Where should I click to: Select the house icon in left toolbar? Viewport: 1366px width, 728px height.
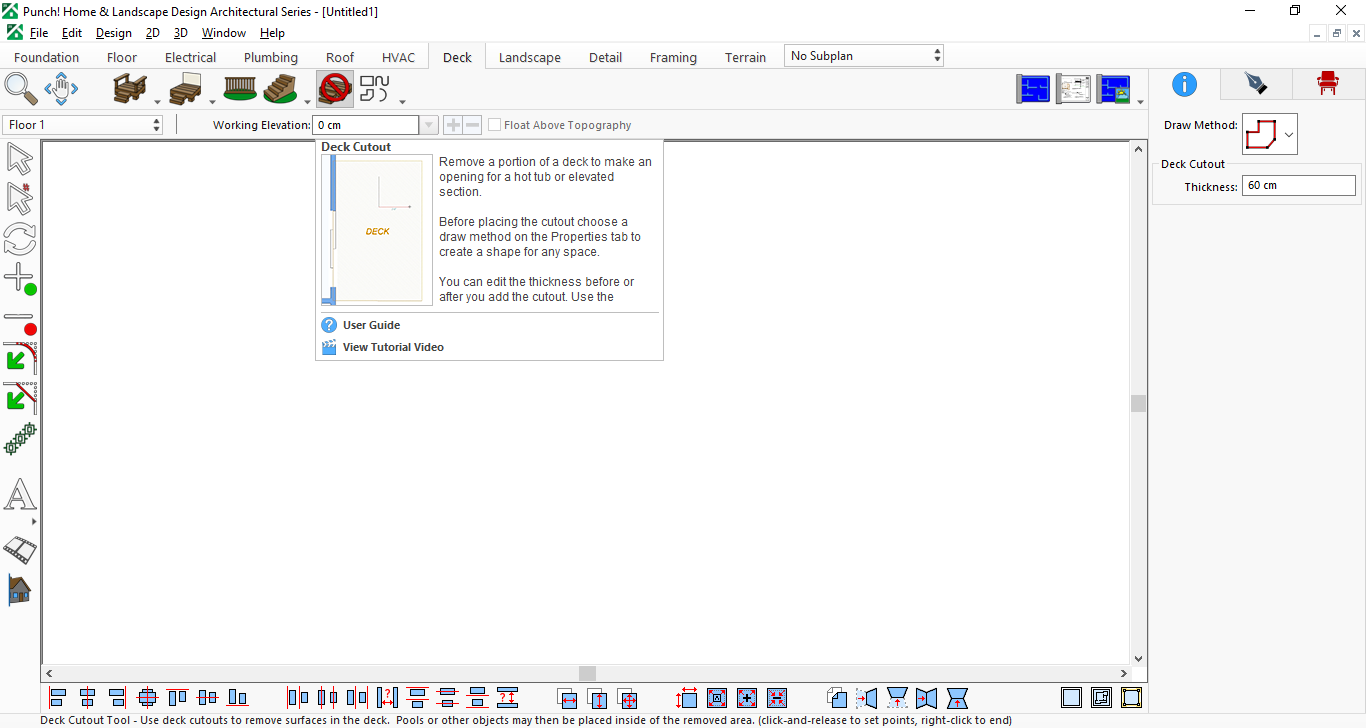19,590
